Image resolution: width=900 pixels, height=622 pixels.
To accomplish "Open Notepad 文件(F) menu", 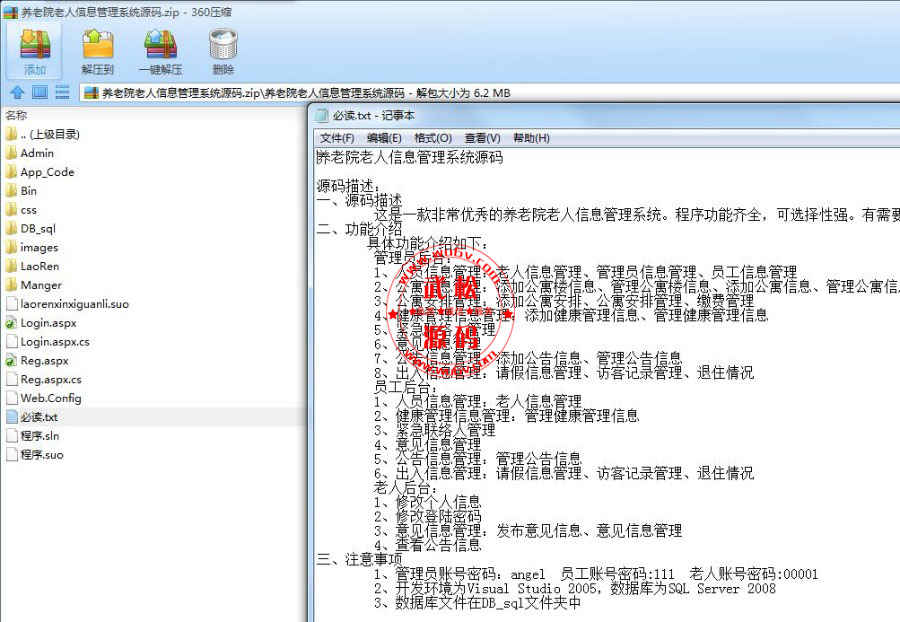I will click(x=337, y=138).
